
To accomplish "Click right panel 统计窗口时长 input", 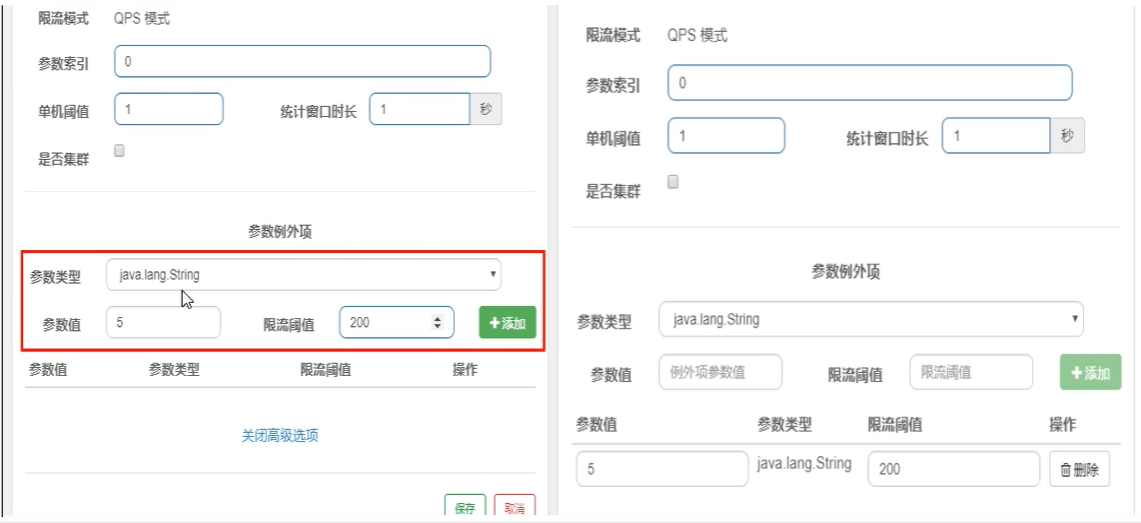I will click(995, 135).
